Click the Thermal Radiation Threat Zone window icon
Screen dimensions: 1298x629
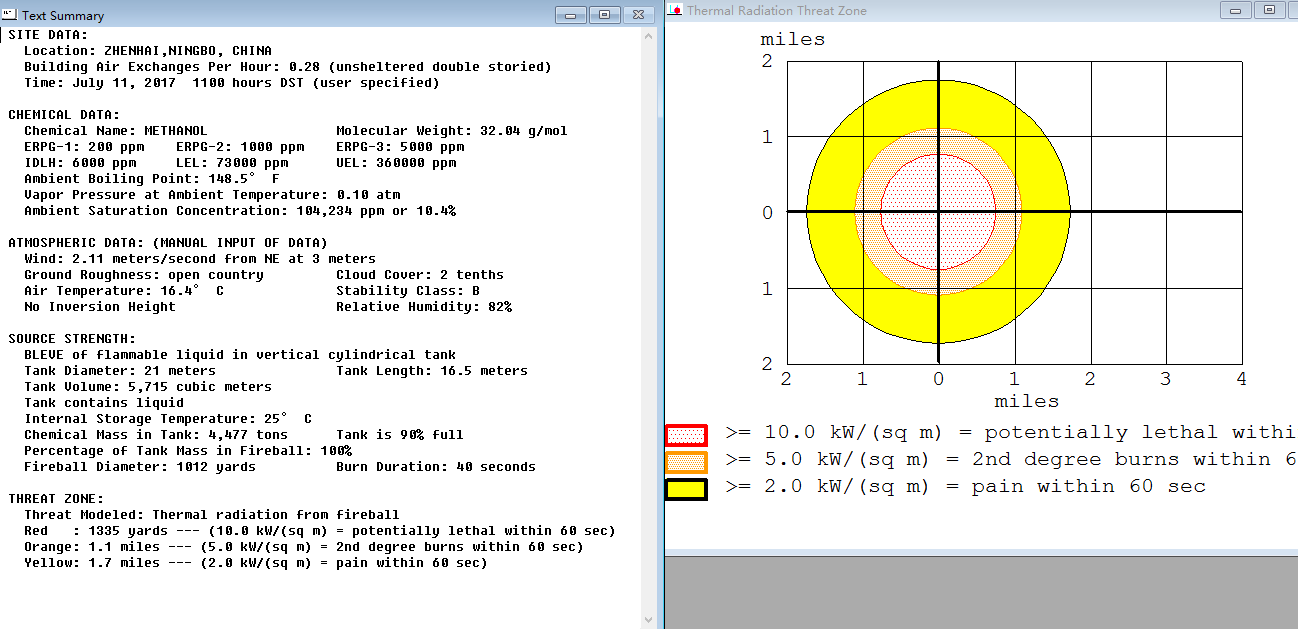coord(676,10)
